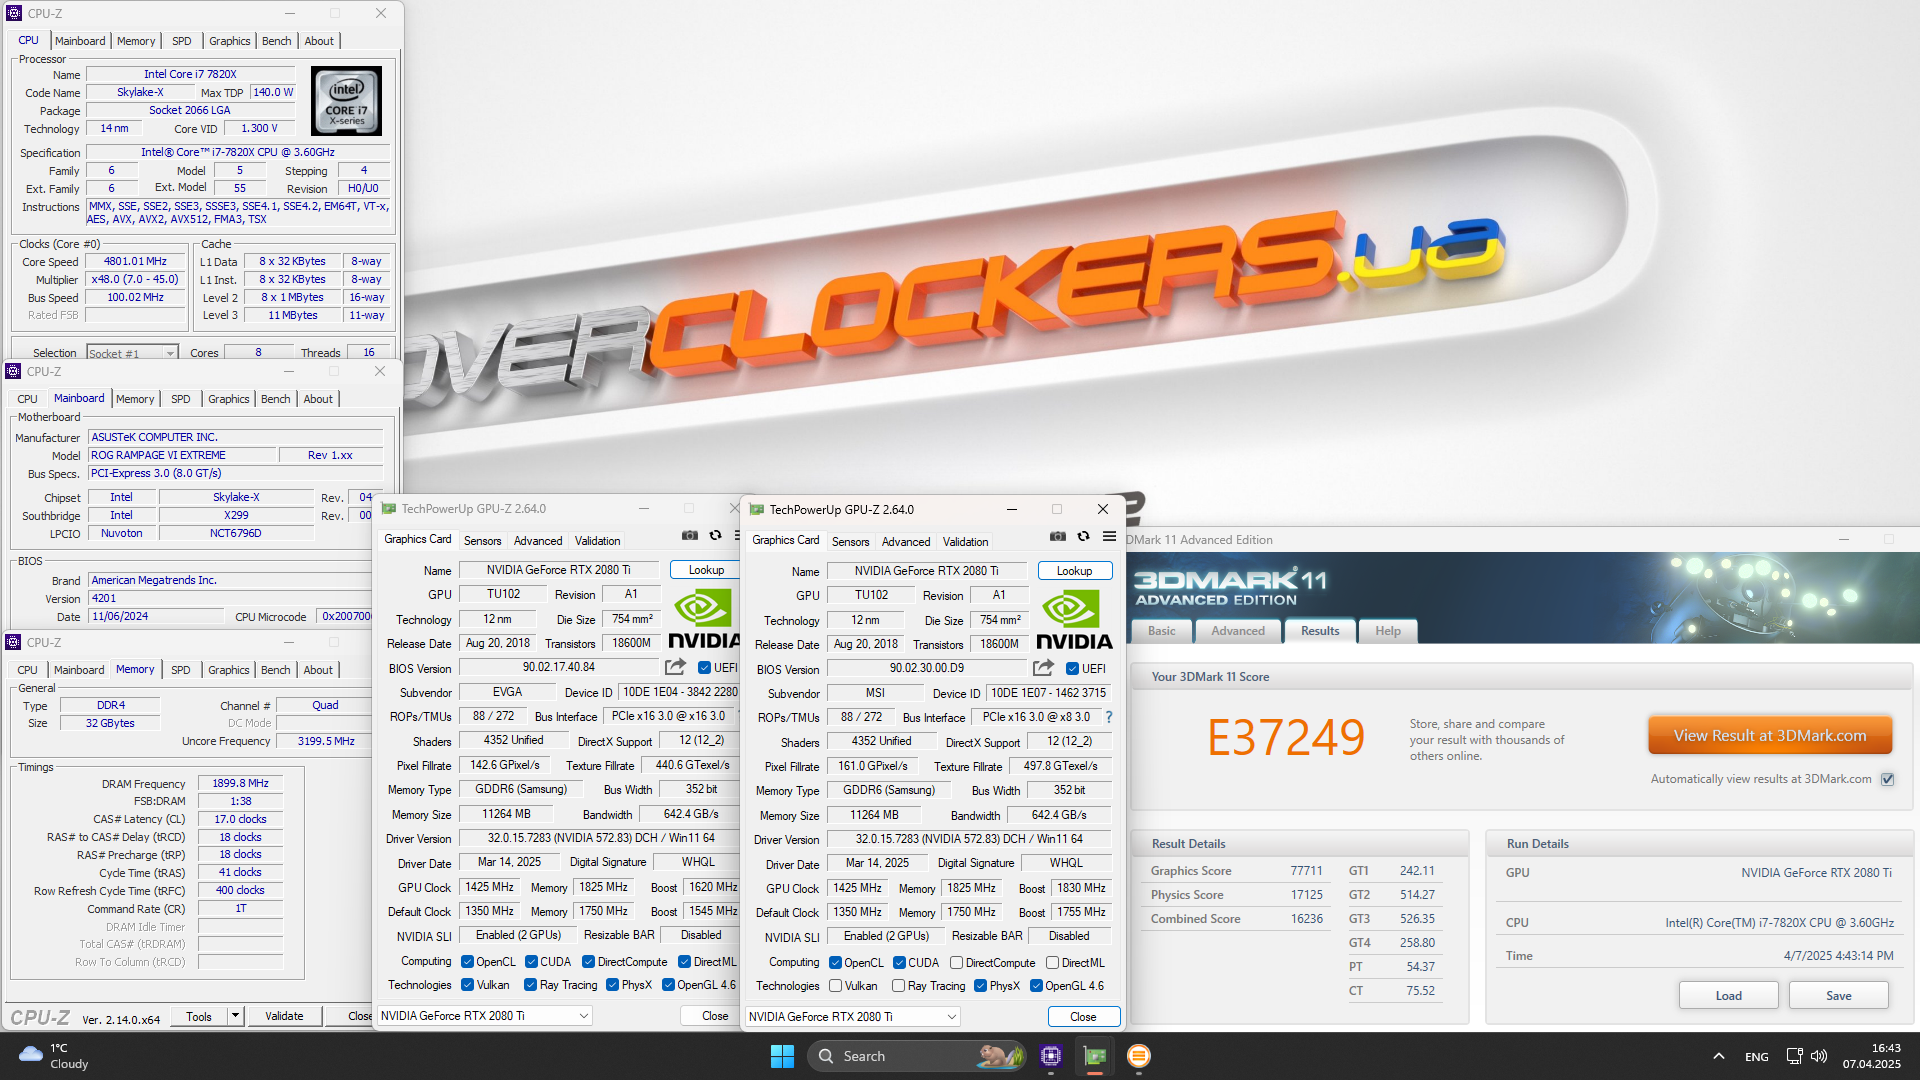Click ENG language indicator
Image resolution: width=1920 pixels, height=1080 pixels.
[1757, 1057]
